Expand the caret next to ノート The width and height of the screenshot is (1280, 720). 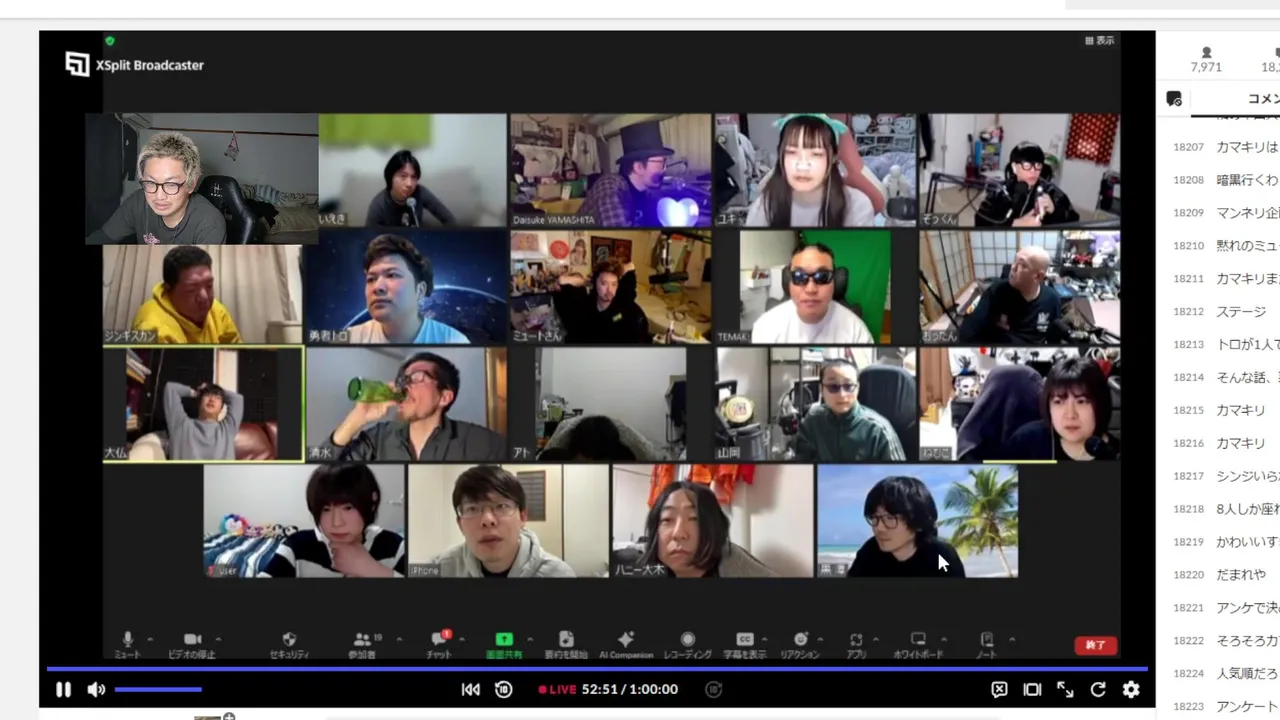pyautogui.click(x=1012, y=639)
